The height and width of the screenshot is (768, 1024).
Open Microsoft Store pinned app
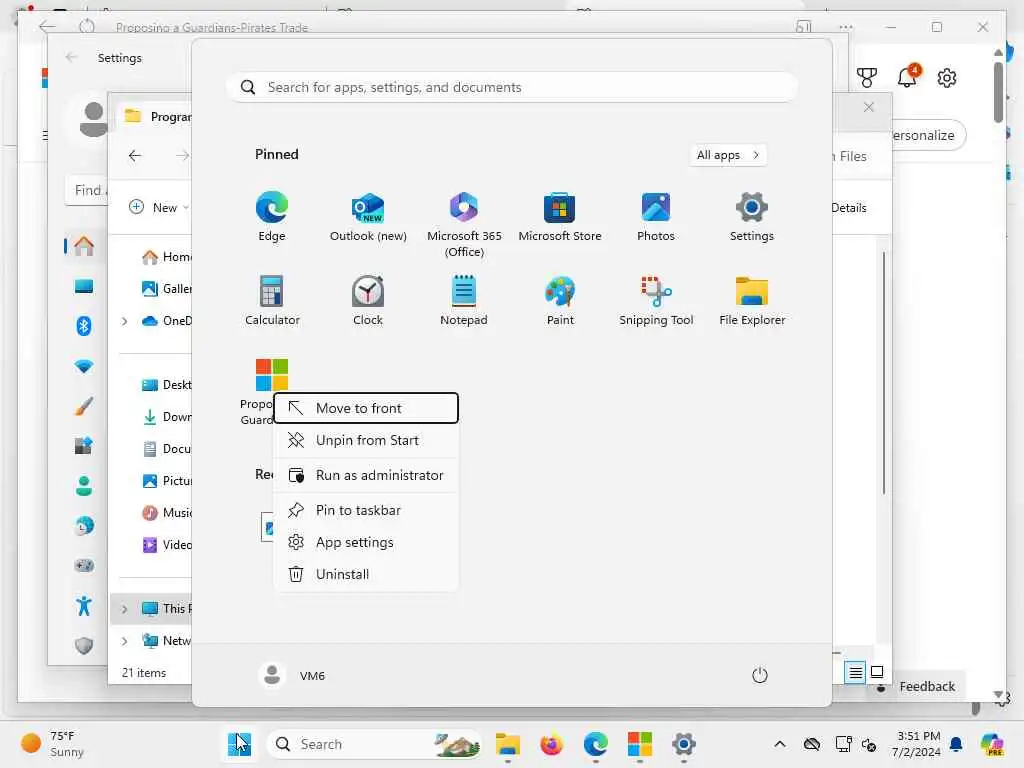pyautogui.click(x=560, y=217)
